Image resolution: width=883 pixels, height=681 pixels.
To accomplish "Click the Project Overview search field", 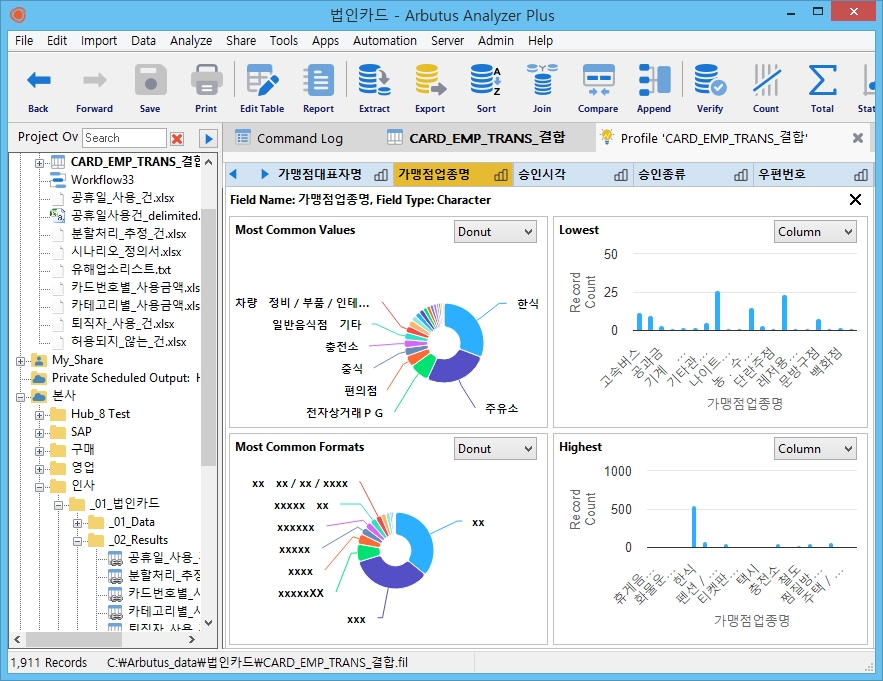I will 124,138.
